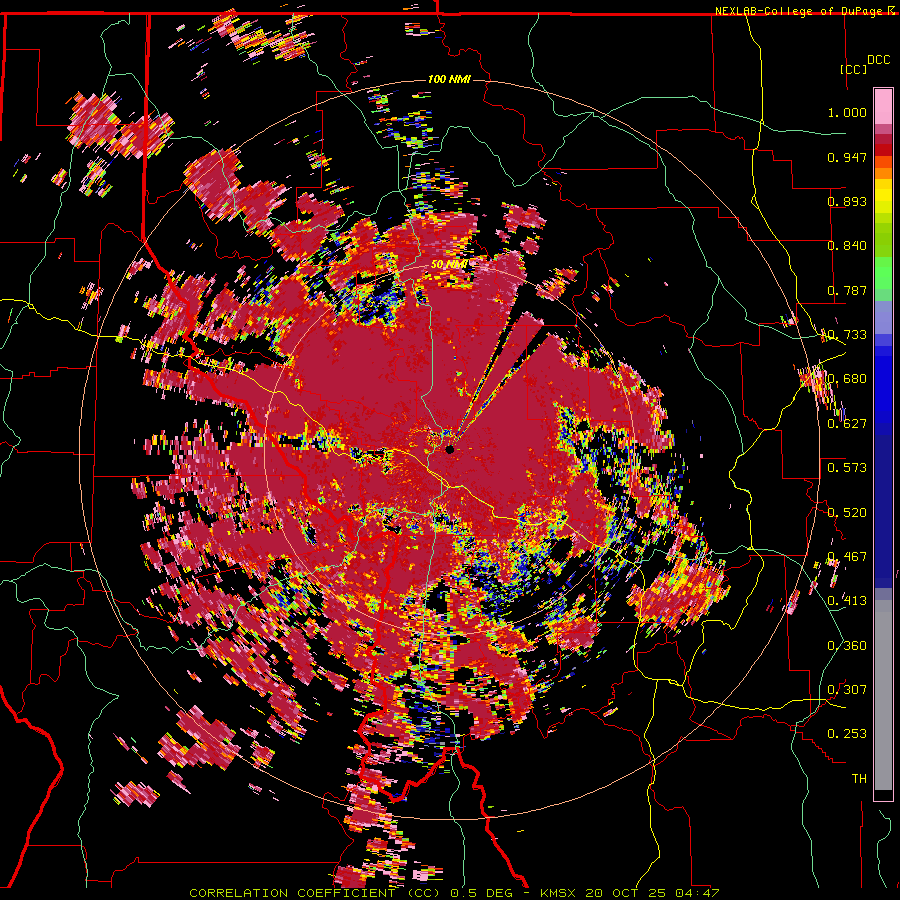Click the 50 NMI range ring label
Screen dimensions: 900x900
tap(449, 265)
